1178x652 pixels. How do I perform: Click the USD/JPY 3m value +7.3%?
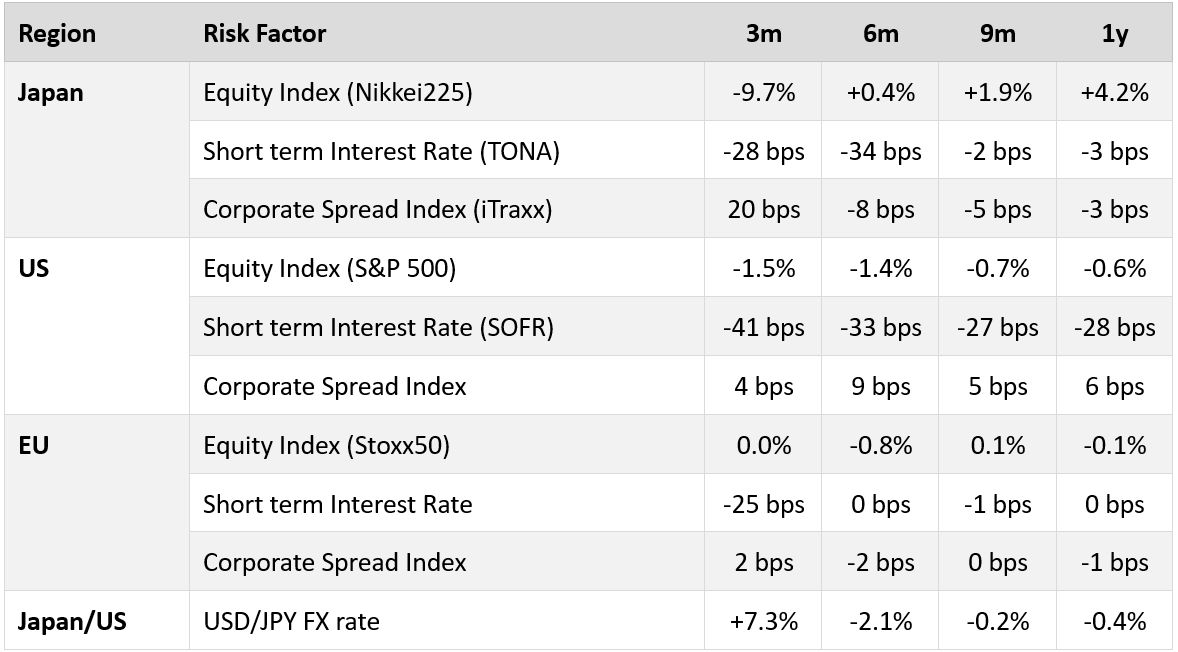[764, 621]
